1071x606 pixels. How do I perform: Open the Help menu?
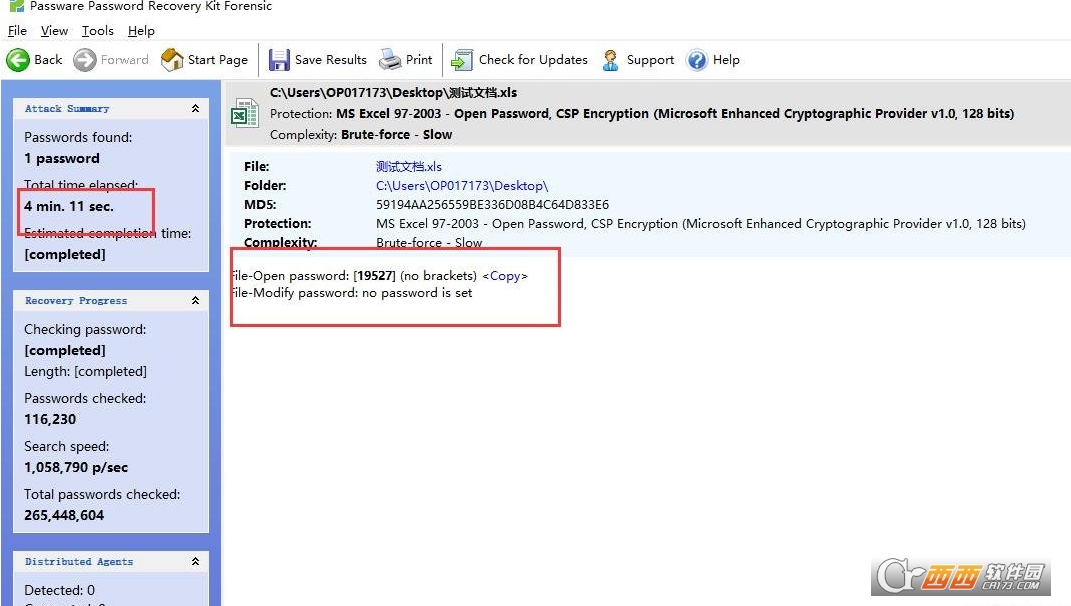click(x=141, y=31)
